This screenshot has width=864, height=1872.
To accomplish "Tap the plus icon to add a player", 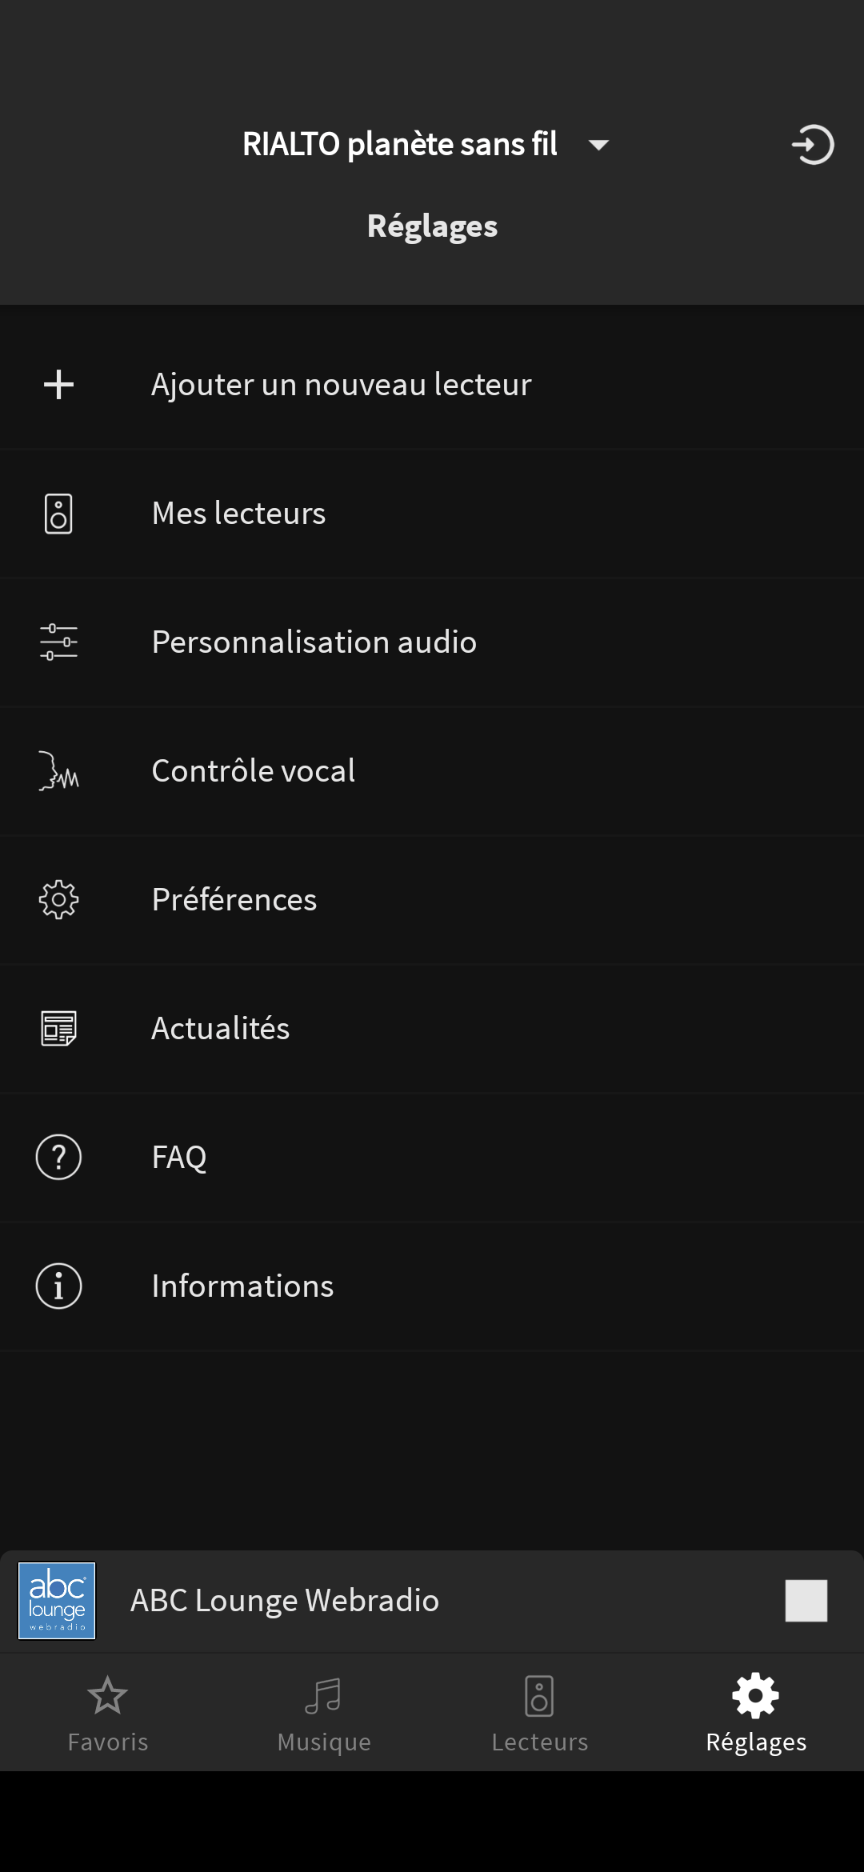I will pos(59,385).
